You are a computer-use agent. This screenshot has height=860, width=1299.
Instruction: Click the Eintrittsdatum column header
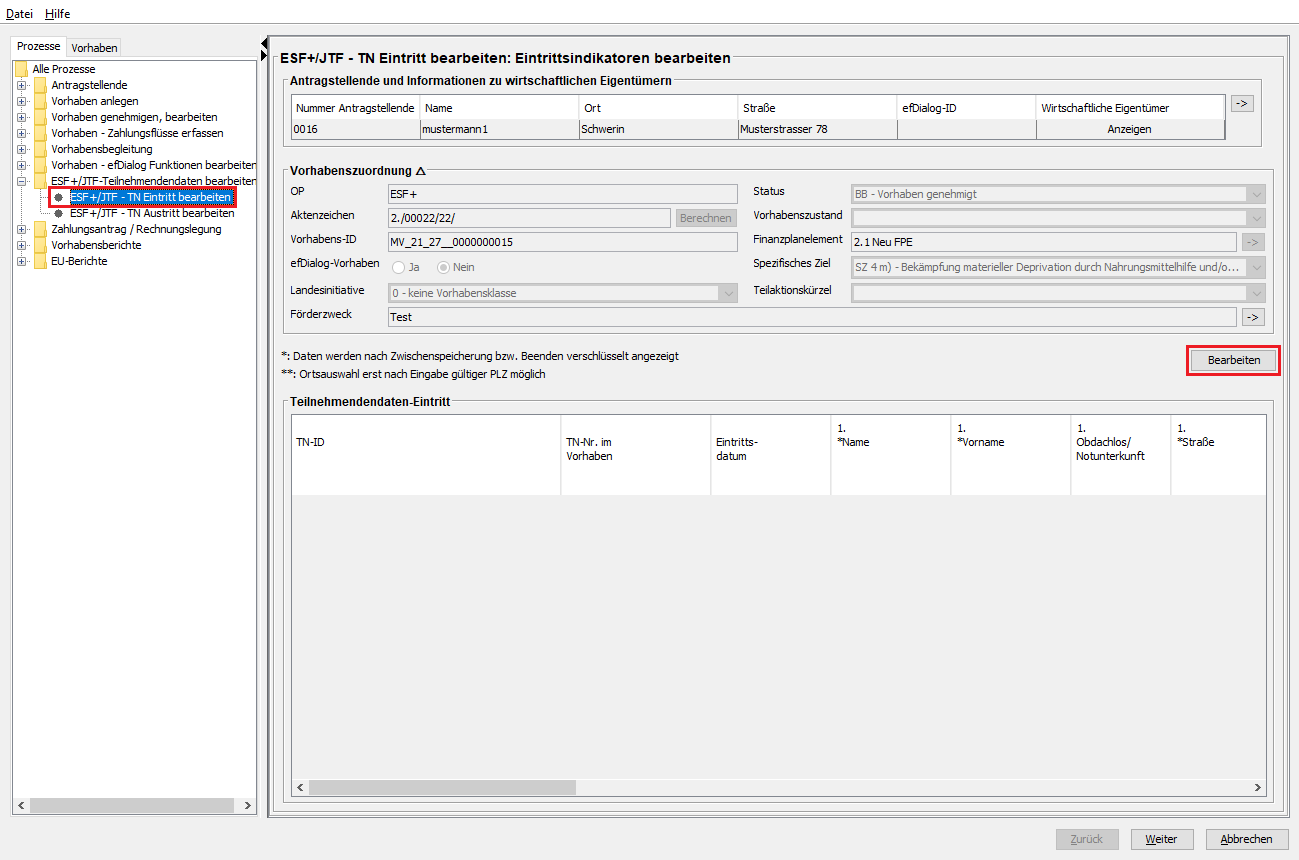coord(770,455)
